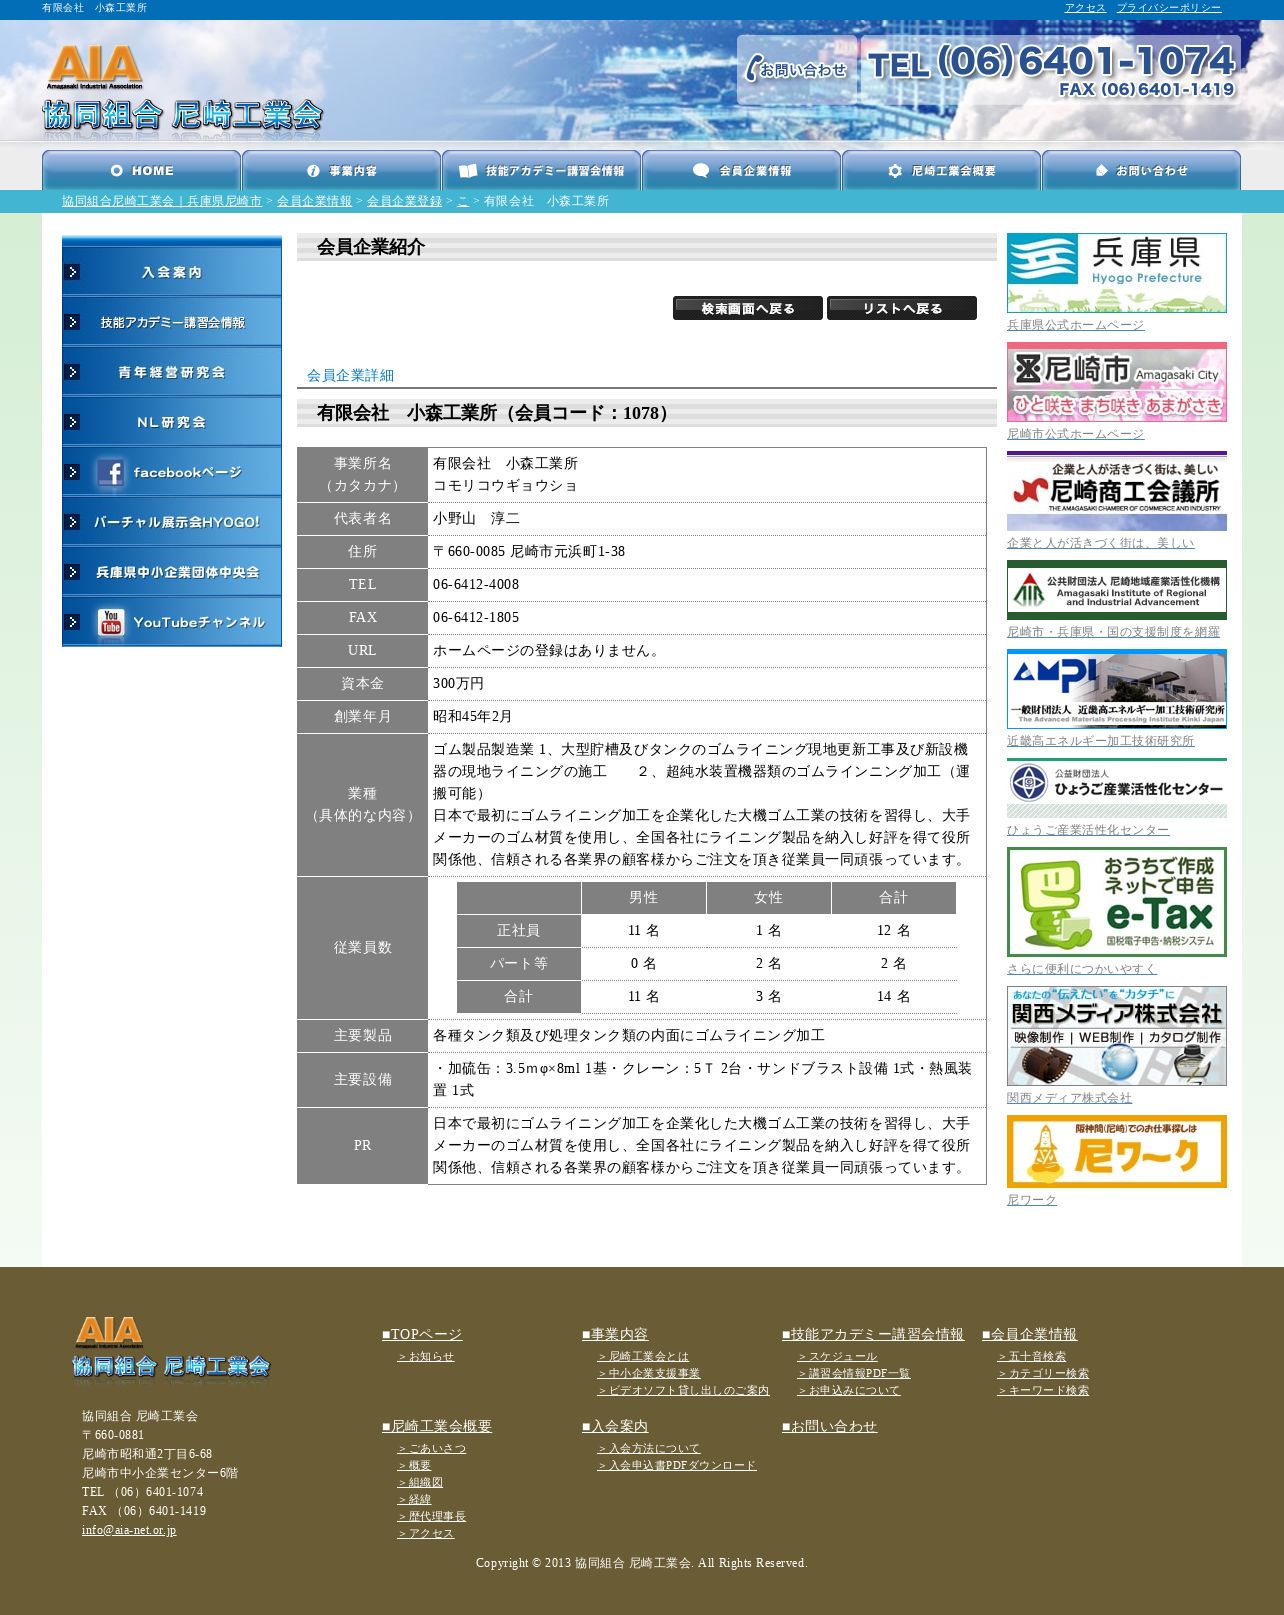
Task: Click 尼崎市公式ホームページ link
Action: [x=1076, y=434]
